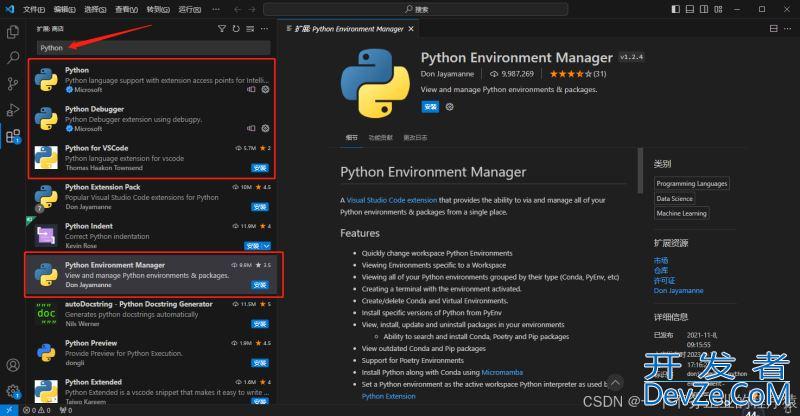Open the Run and Debug view
This screenshot has height=416, width=800.
pyautogui.click(x=13, y=110)
